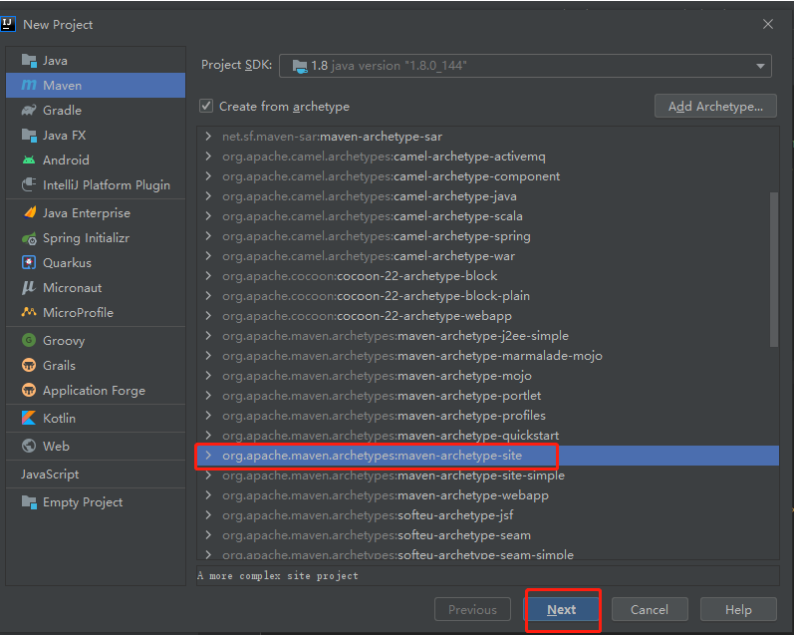Select JavaScript category in sidebar
Image resolution: width=794 pixels, height=636 pixels.
[95, 474]
